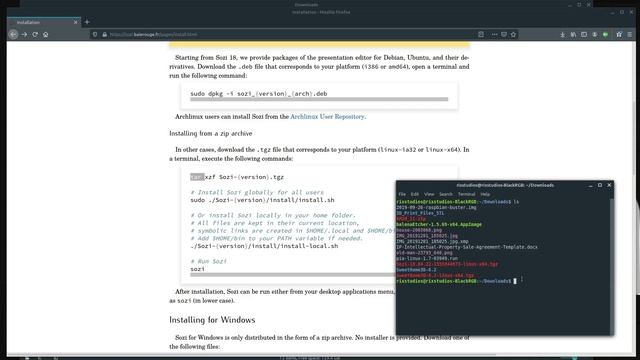Screen dimensions: 640x360
Task: Open the Firefox downloads arrow
Action: pos(562,35)
